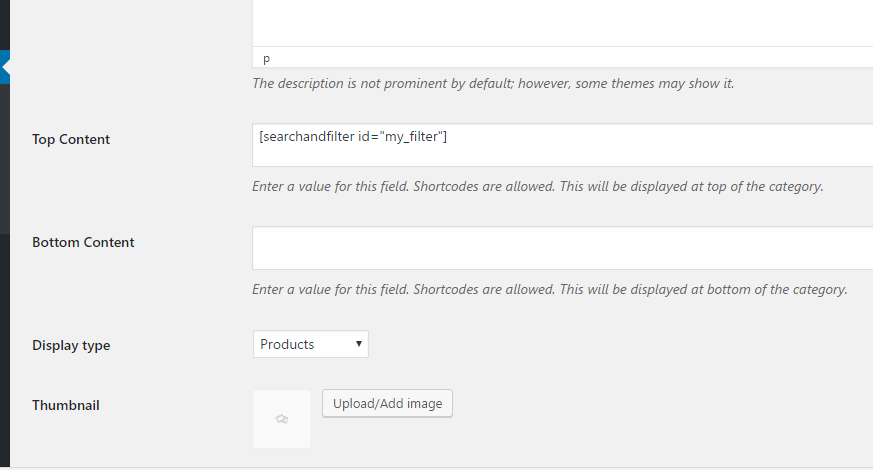Screen dimensions: 873x470
Task: Click the lighter gray section of admin sidebar
Action: pyautogui.click(x=5, y=159)
